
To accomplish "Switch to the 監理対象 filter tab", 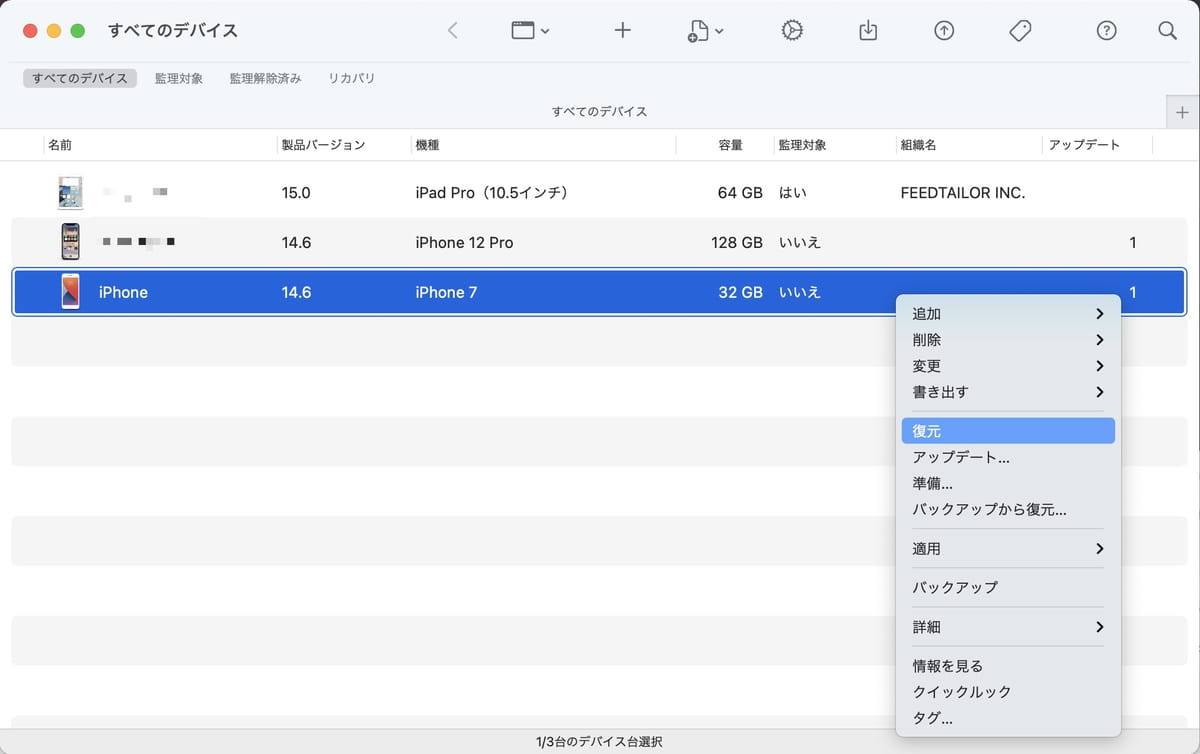I will click(x=179, y=78).
